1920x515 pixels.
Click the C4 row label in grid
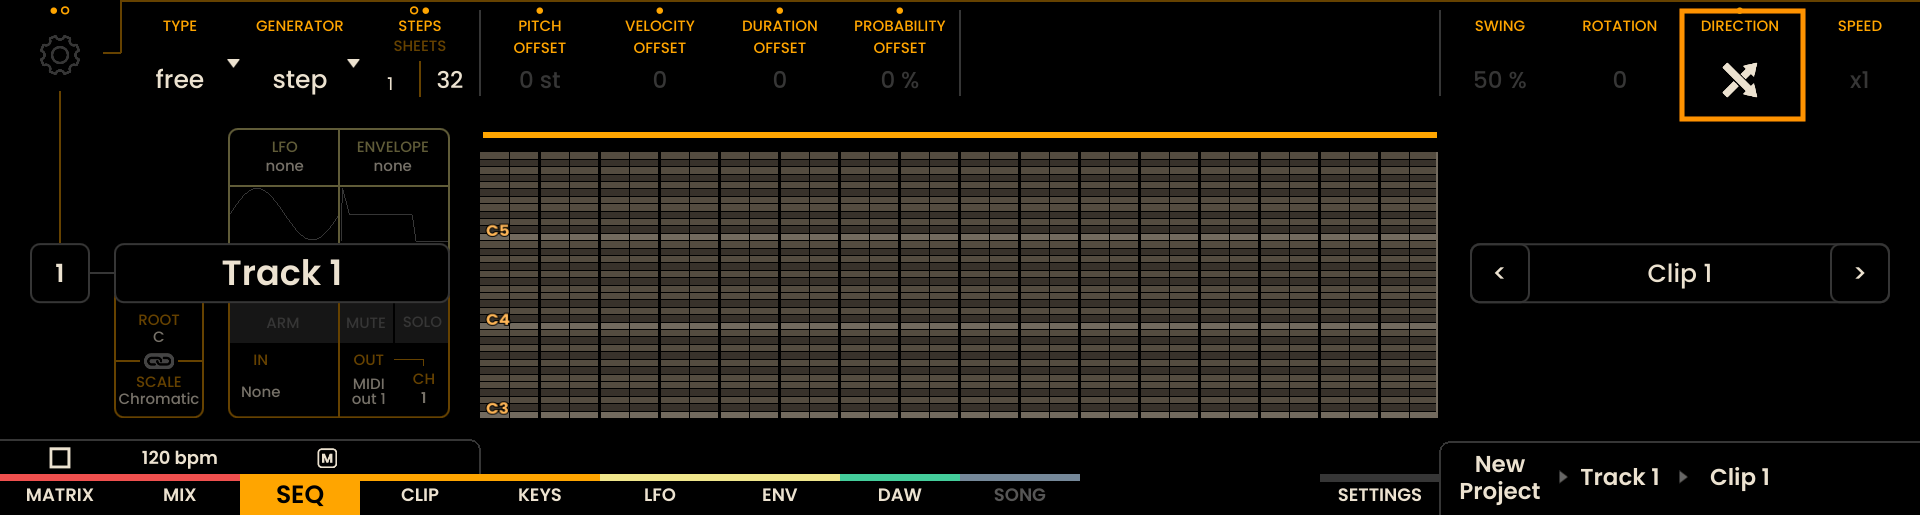pos(497,319)
